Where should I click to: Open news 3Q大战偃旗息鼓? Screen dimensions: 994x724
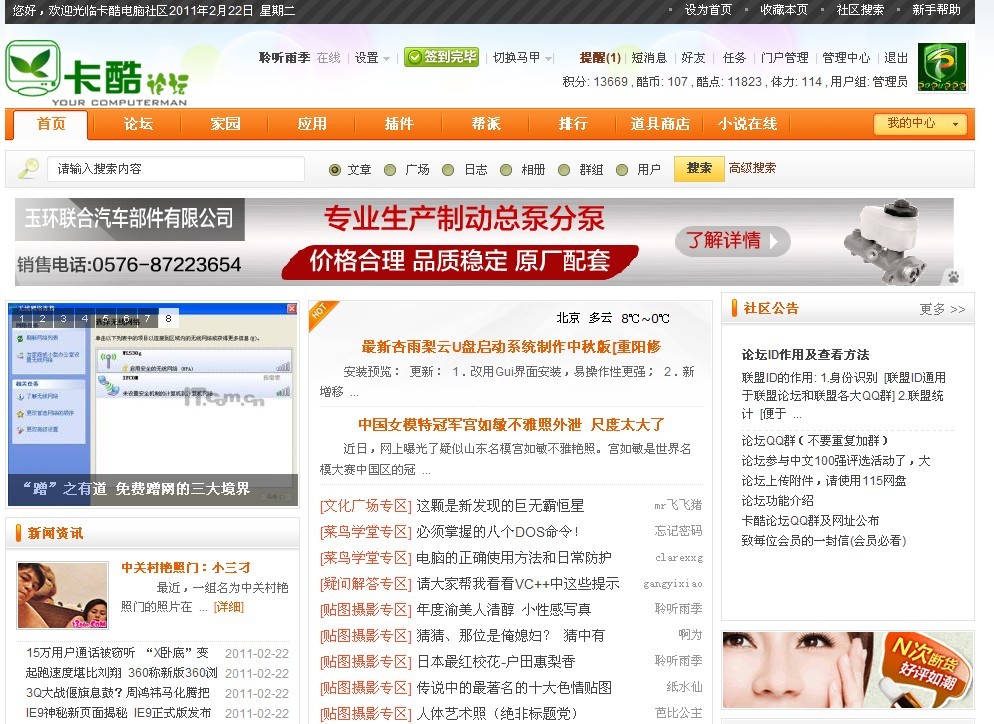click(x=117, y=692)
